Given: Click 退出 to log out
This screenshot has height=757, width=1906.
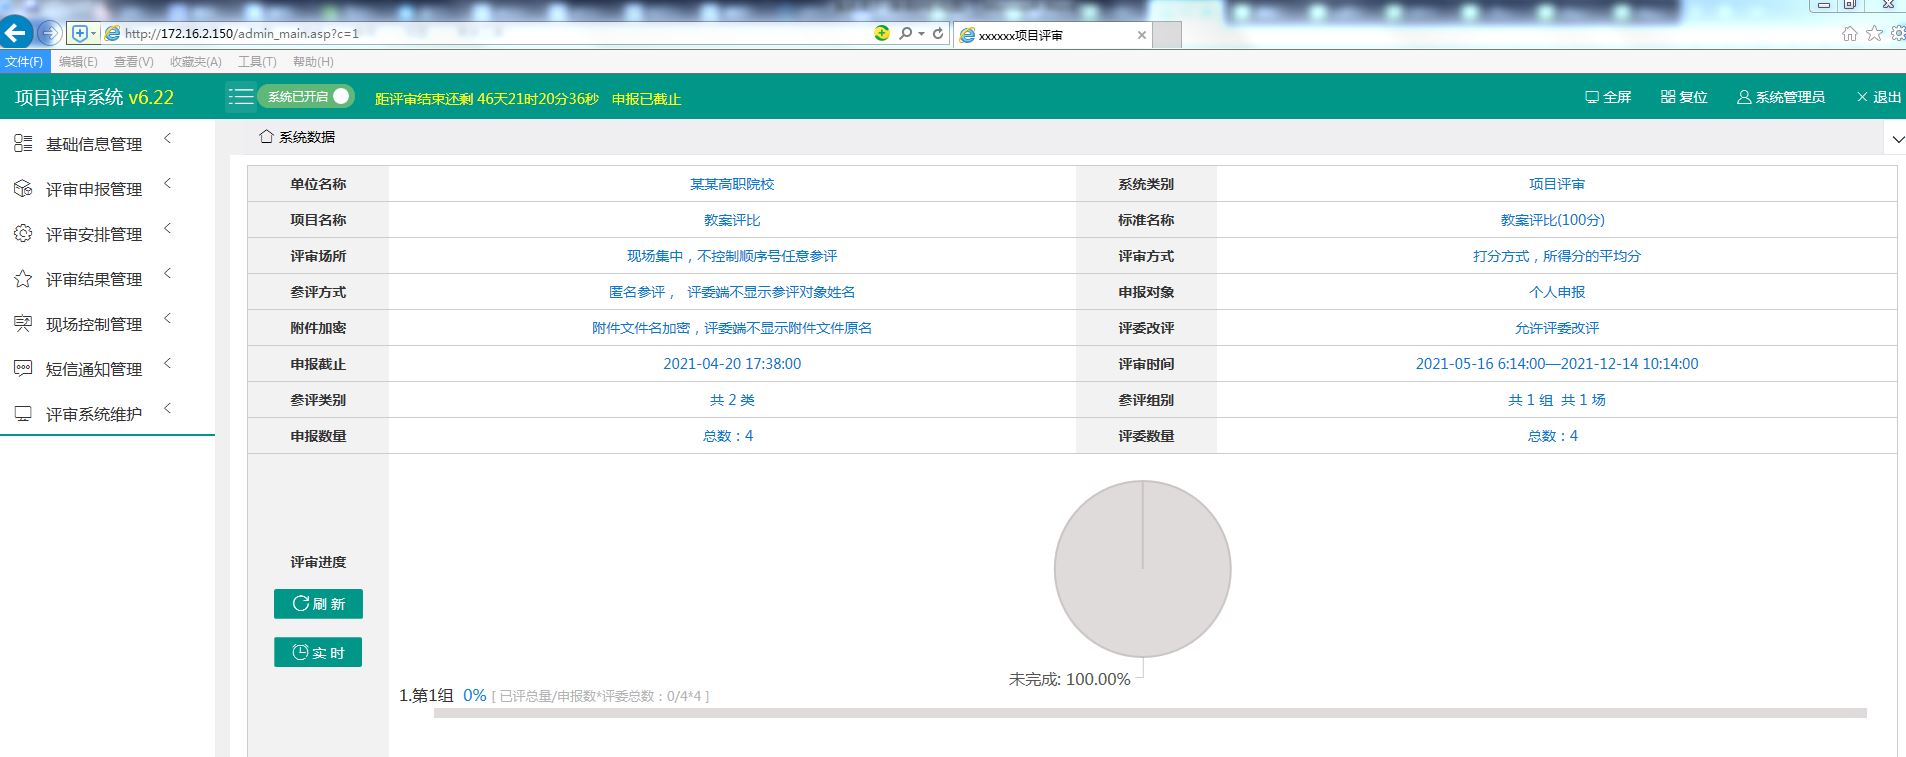Looking at the screenshot, I should 1879,97.
